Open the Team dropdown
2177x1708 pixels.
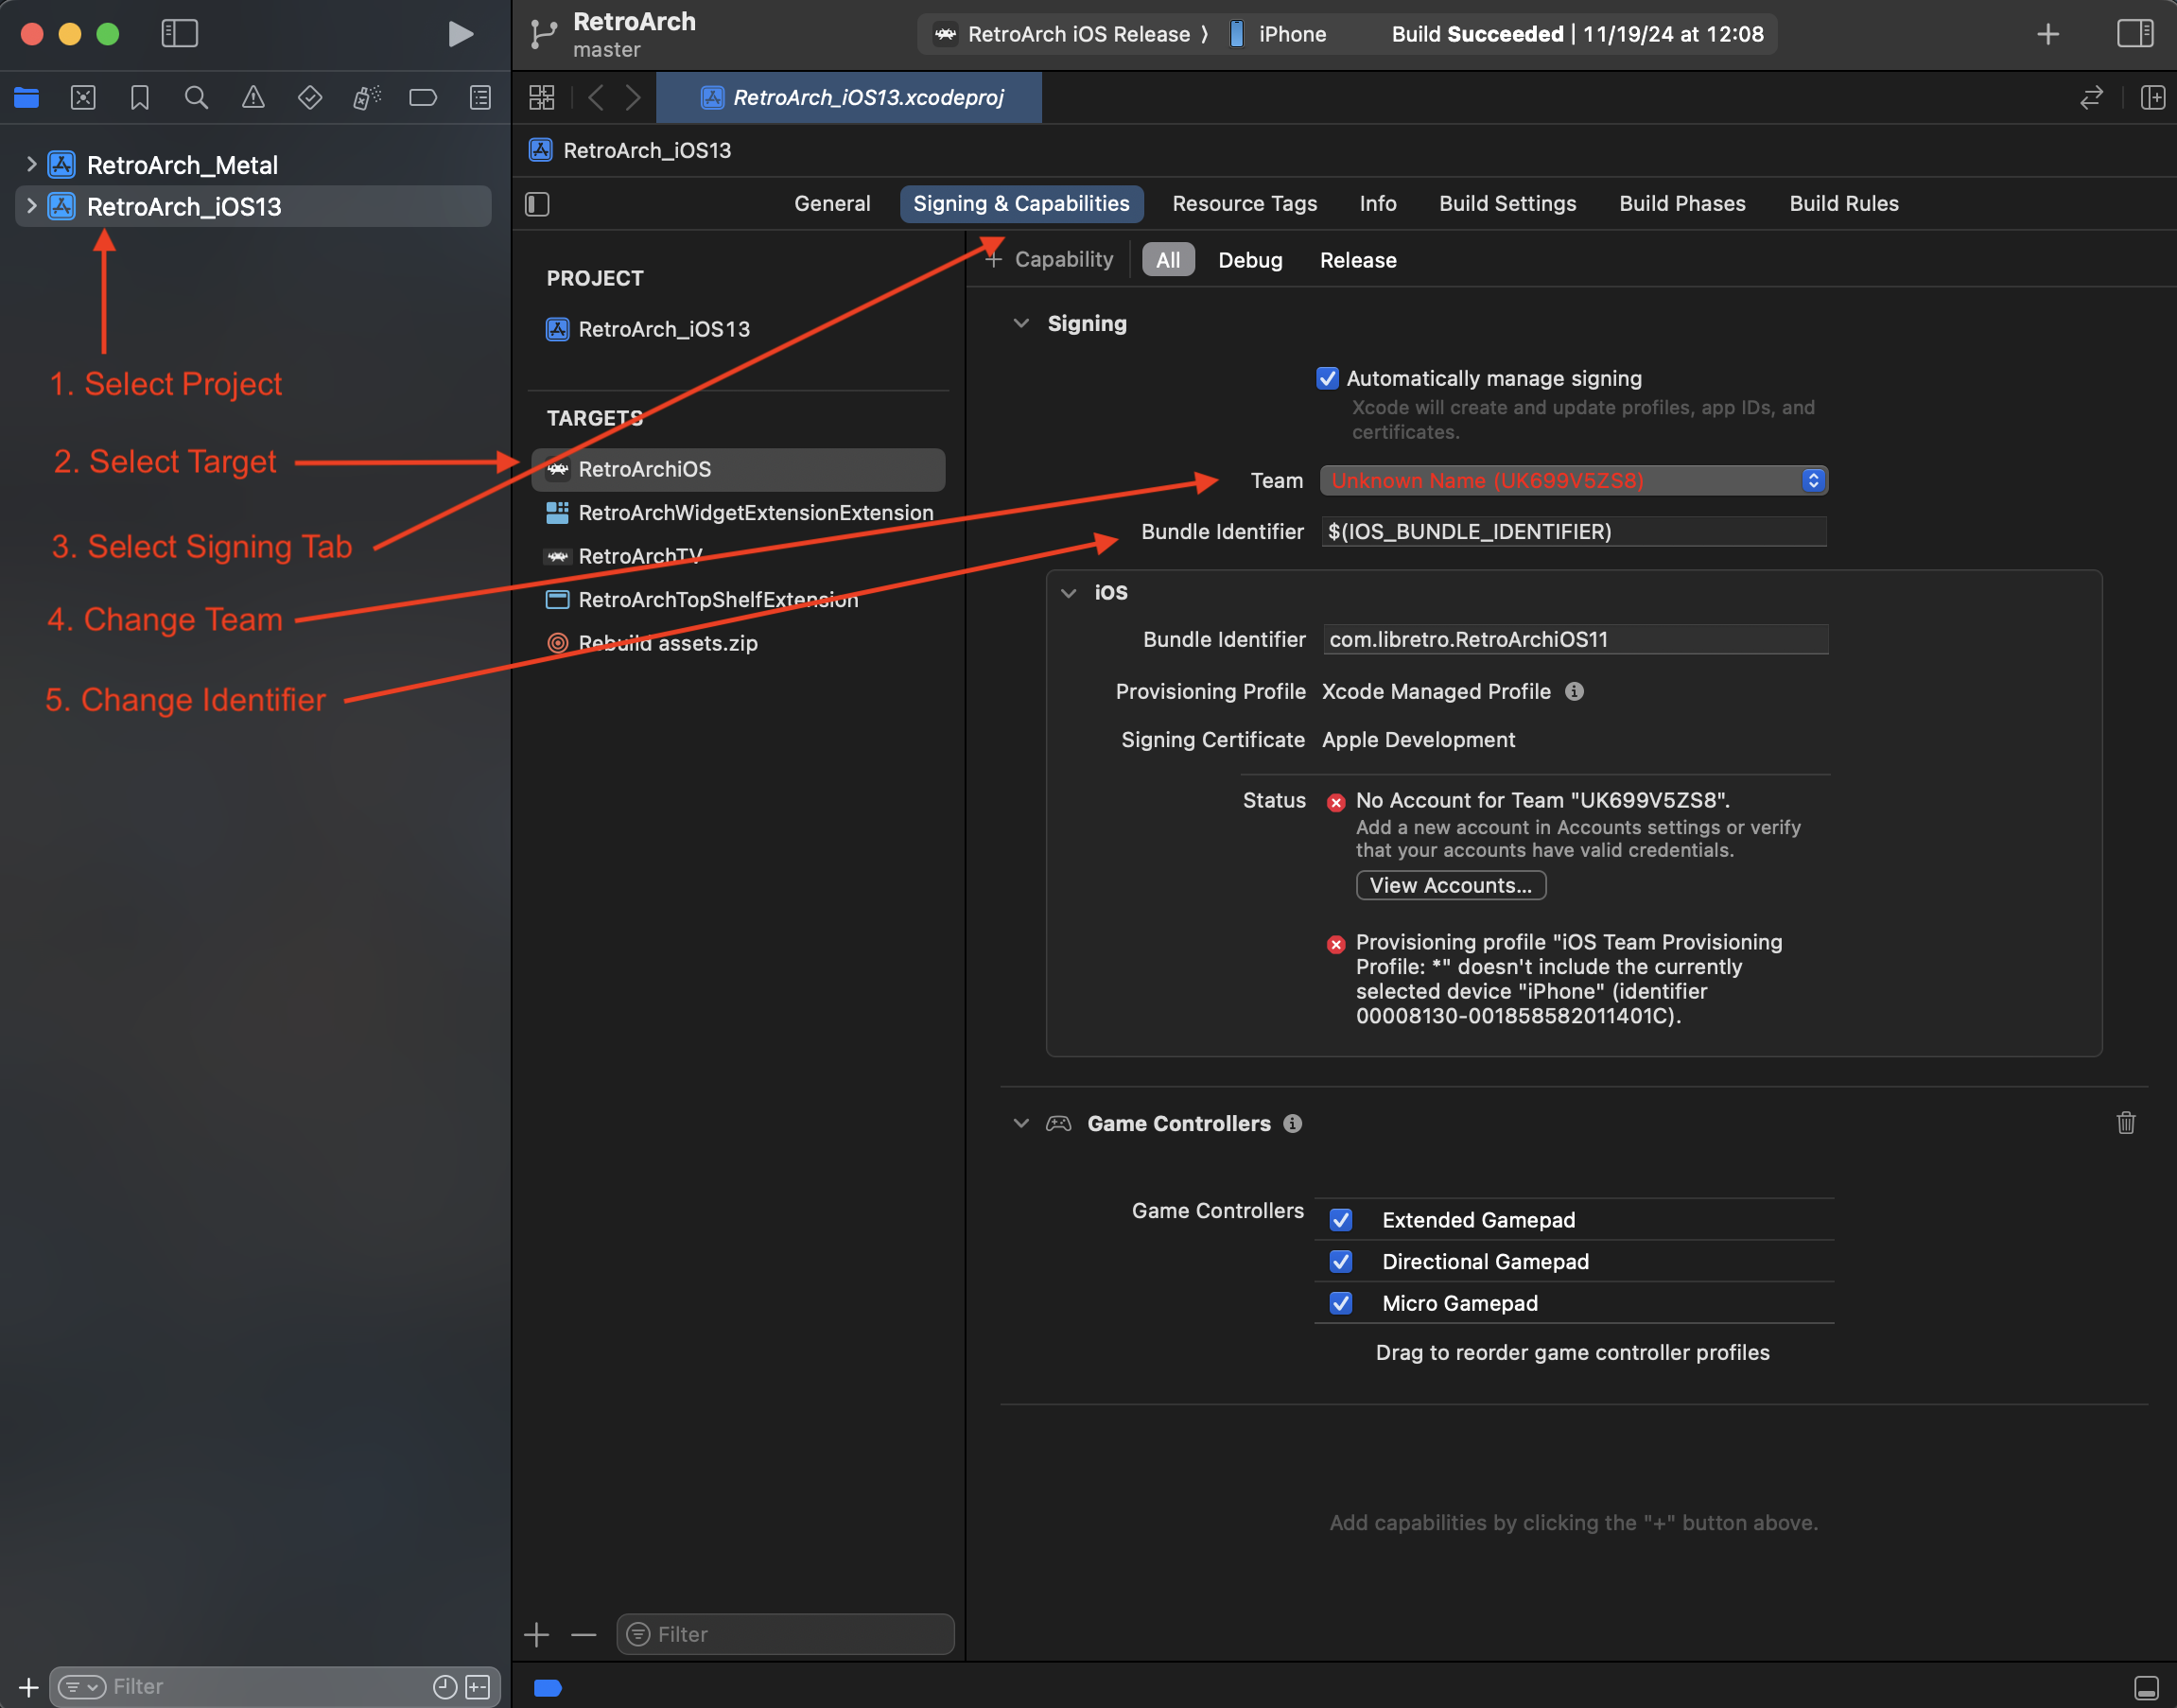[1574, 481]
